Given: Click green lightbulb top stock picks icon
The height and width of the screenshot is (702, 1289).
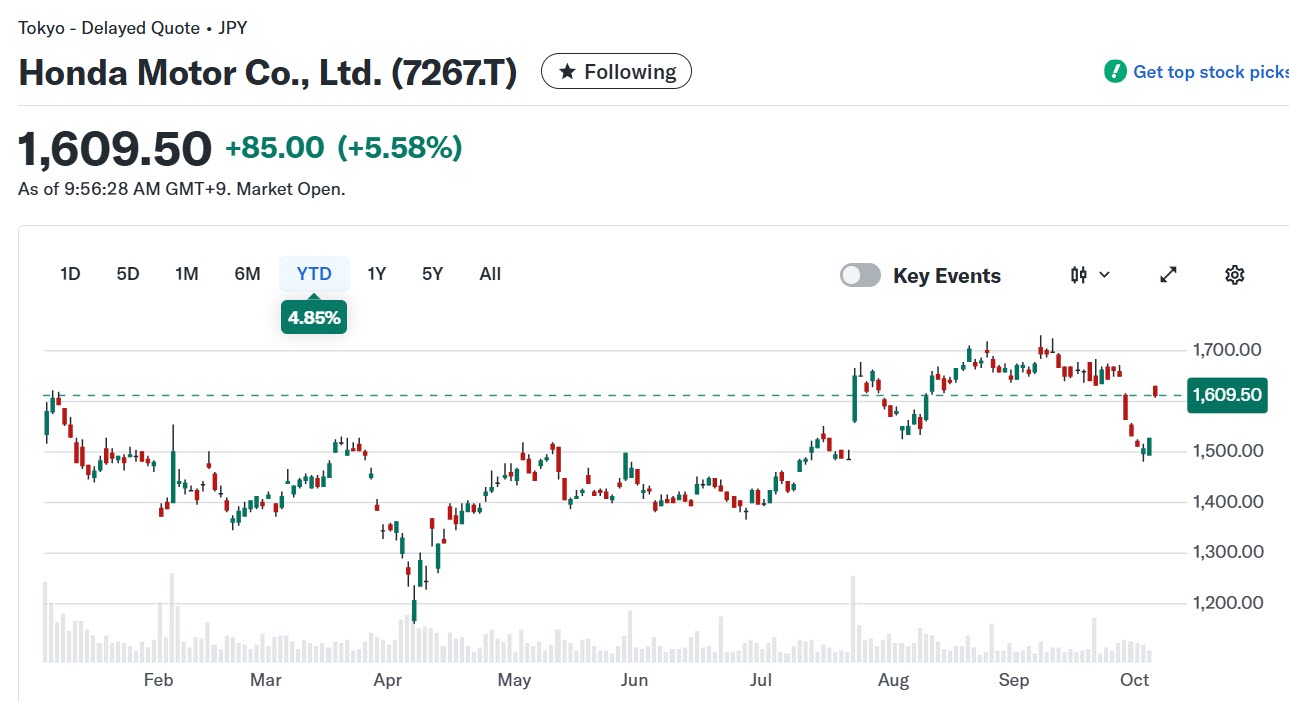Looking at the screenshot, I should tap(1115, 72).
